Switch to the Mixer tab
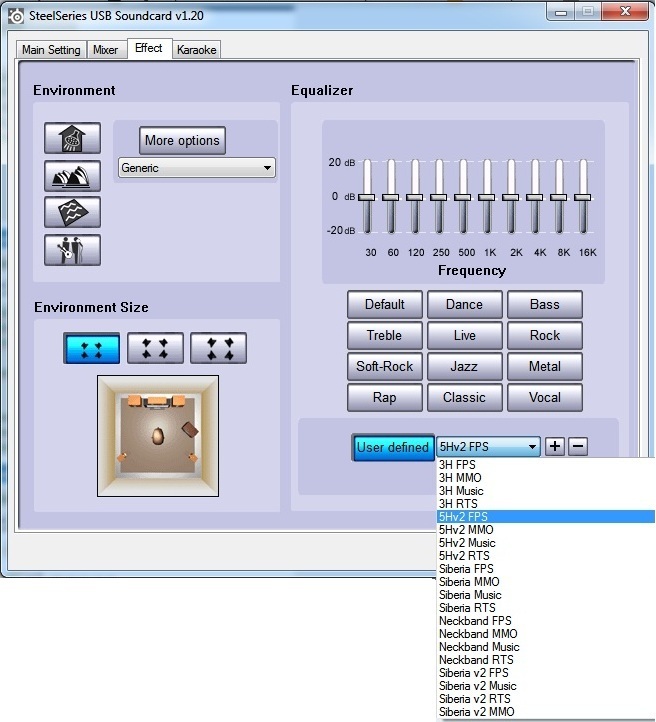This screenshot has height=722, width=656. 105,50
